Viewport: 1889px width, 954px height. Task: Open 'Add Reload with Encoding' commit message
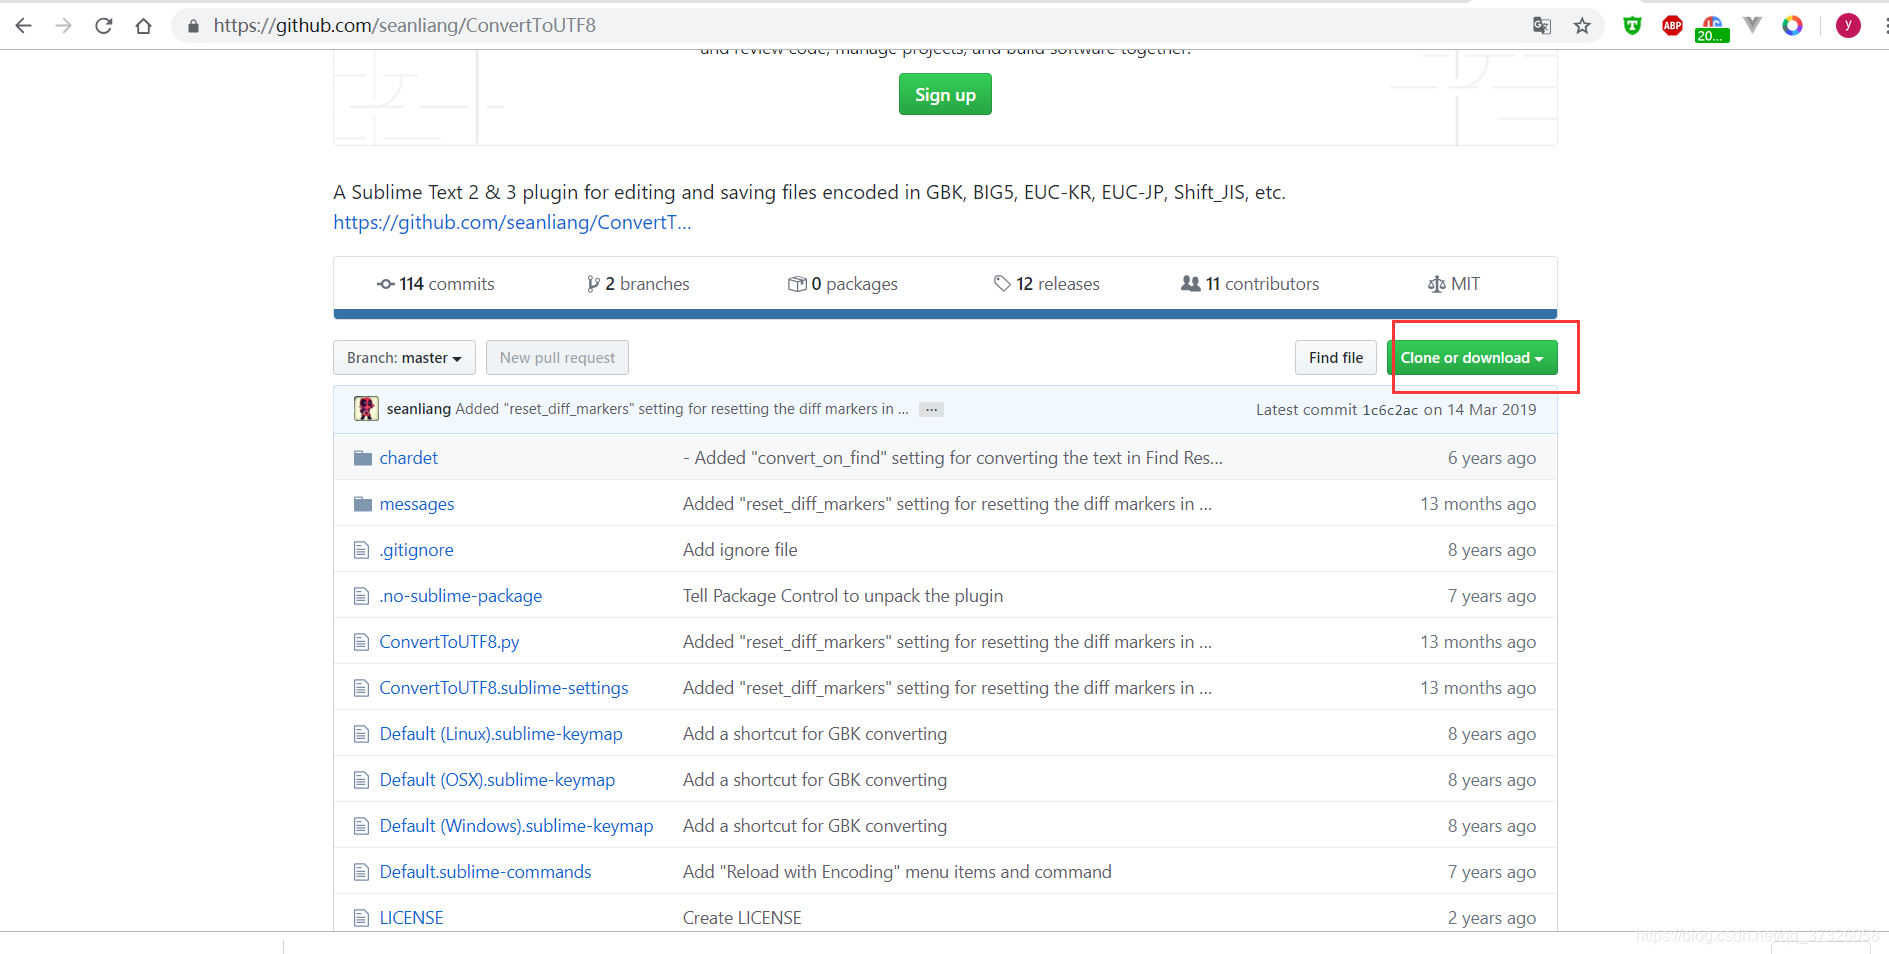point(897,872)
